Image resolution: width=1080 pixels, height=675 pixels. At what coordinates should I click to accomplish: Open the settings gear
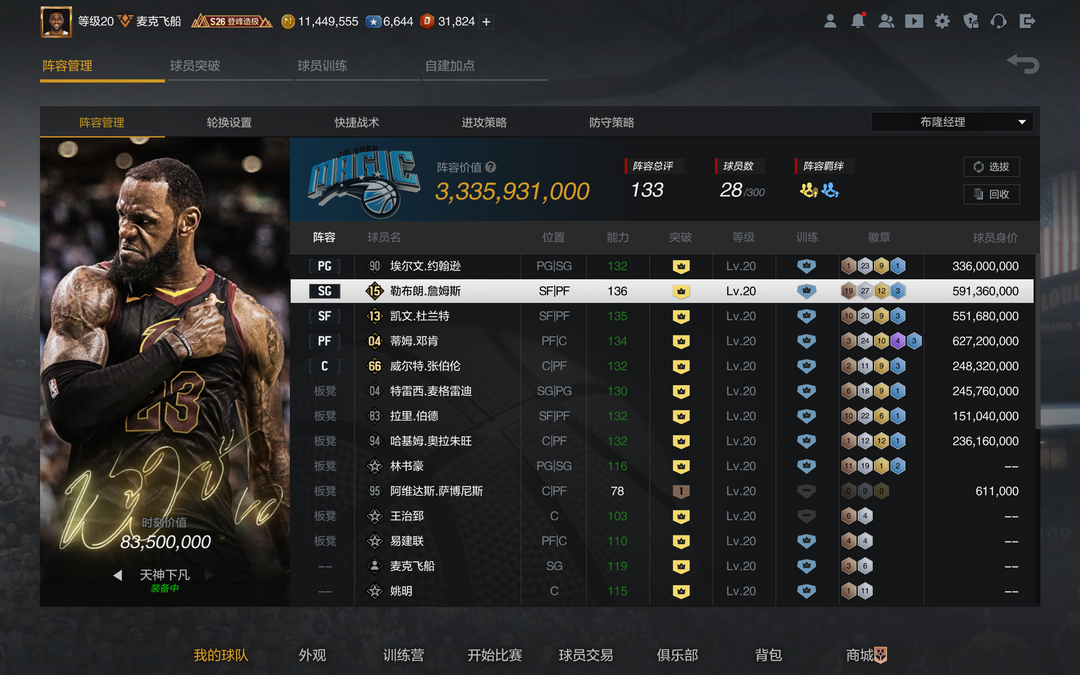pyautogui.click(x=942, y=21)
